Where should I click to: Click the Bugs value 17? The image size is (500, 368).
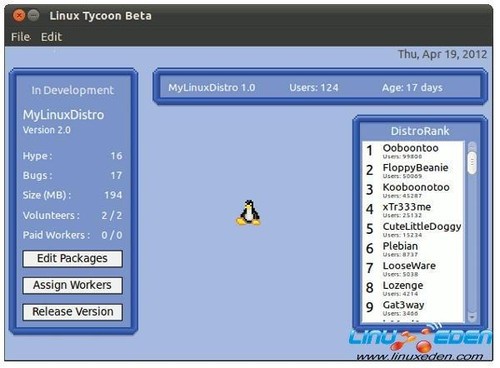click(x=116, y=175)
